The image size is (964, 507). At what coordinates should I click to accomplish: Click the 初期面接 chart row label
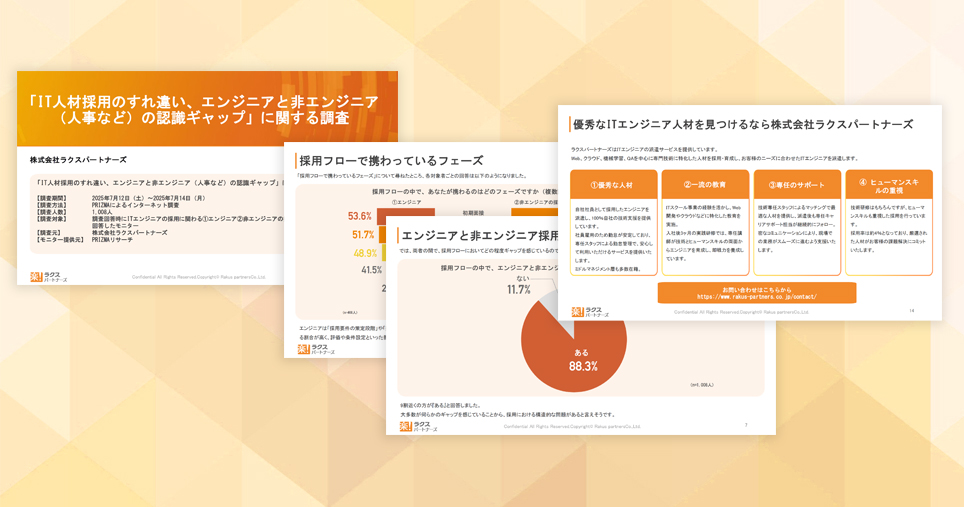click(x=473, y=213)
